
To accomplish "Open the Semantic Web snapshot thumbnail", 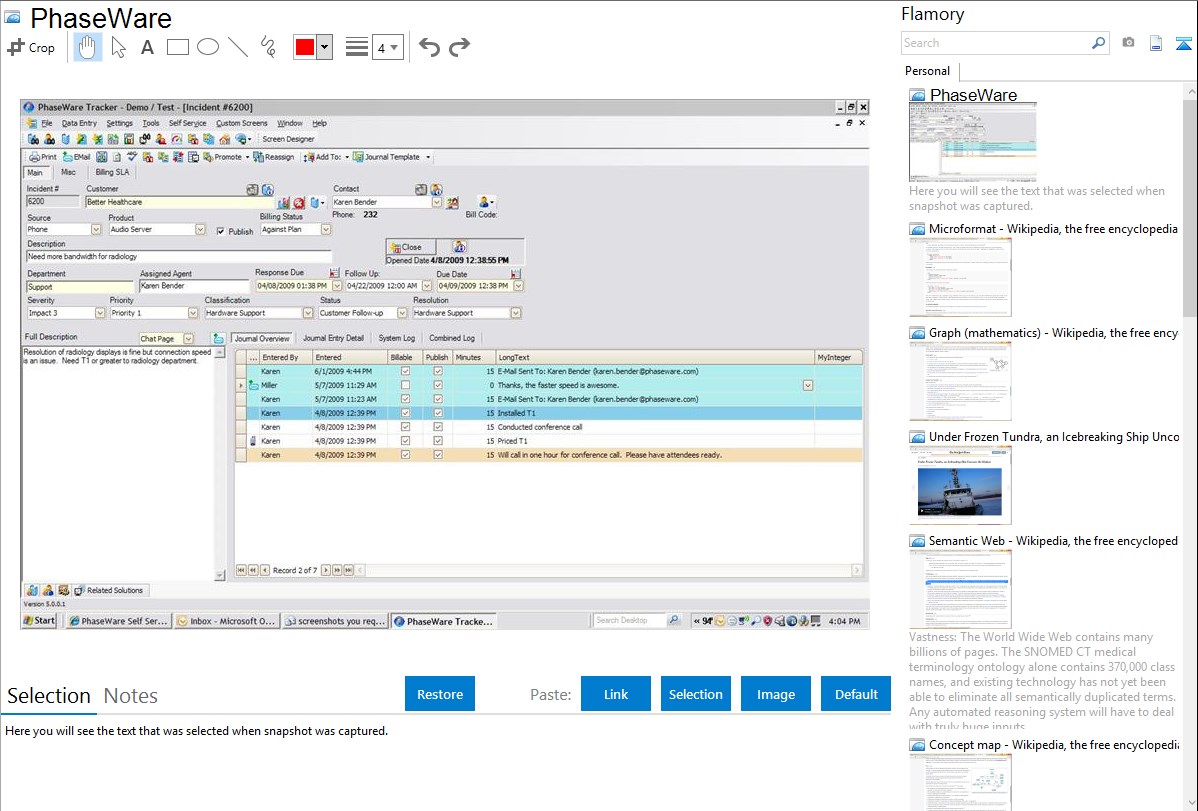I will (960, 589).
